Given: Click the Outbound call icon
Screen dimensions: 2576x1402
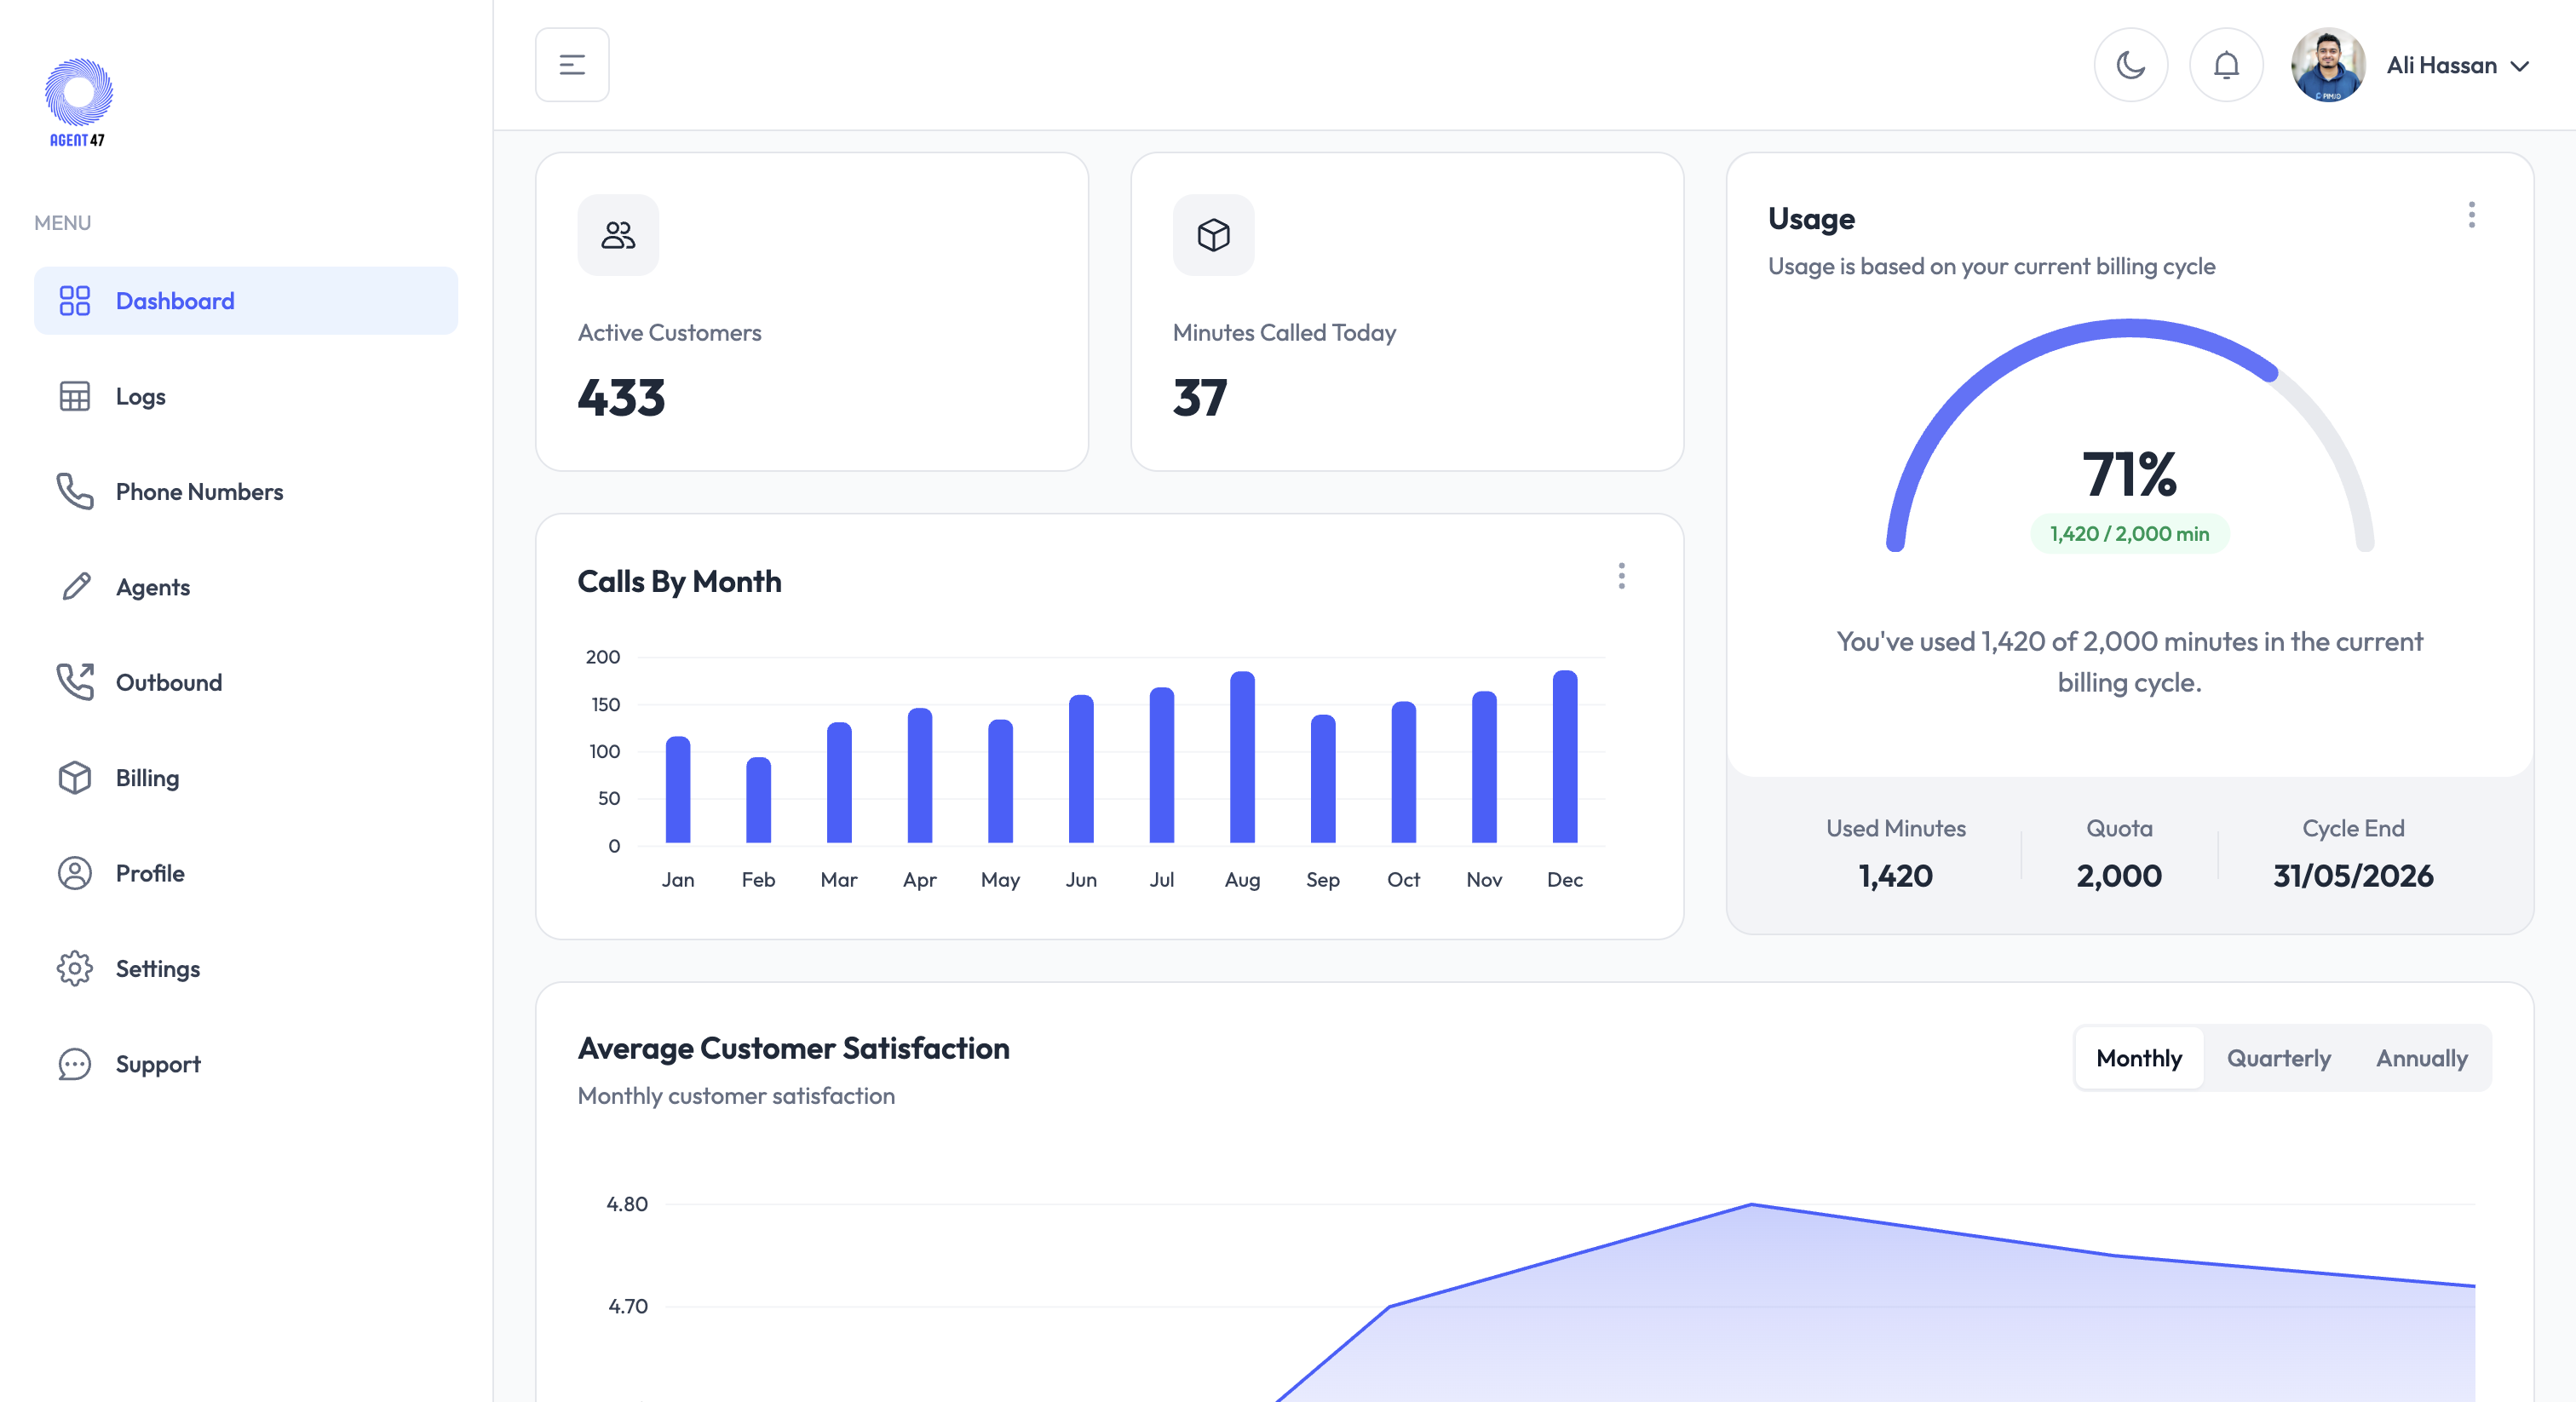Looking at the screenshot, I should click(x=74, y=682).
